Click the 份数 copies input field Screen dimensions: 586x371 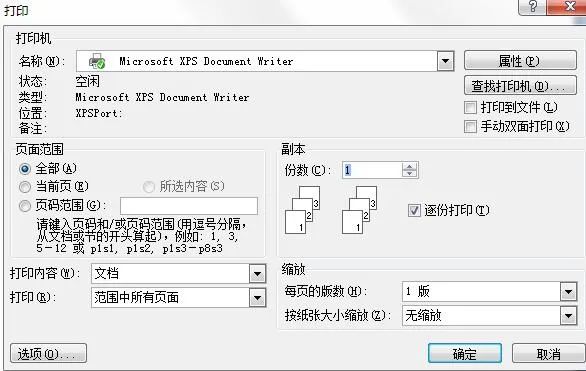[x=372, y=170]
